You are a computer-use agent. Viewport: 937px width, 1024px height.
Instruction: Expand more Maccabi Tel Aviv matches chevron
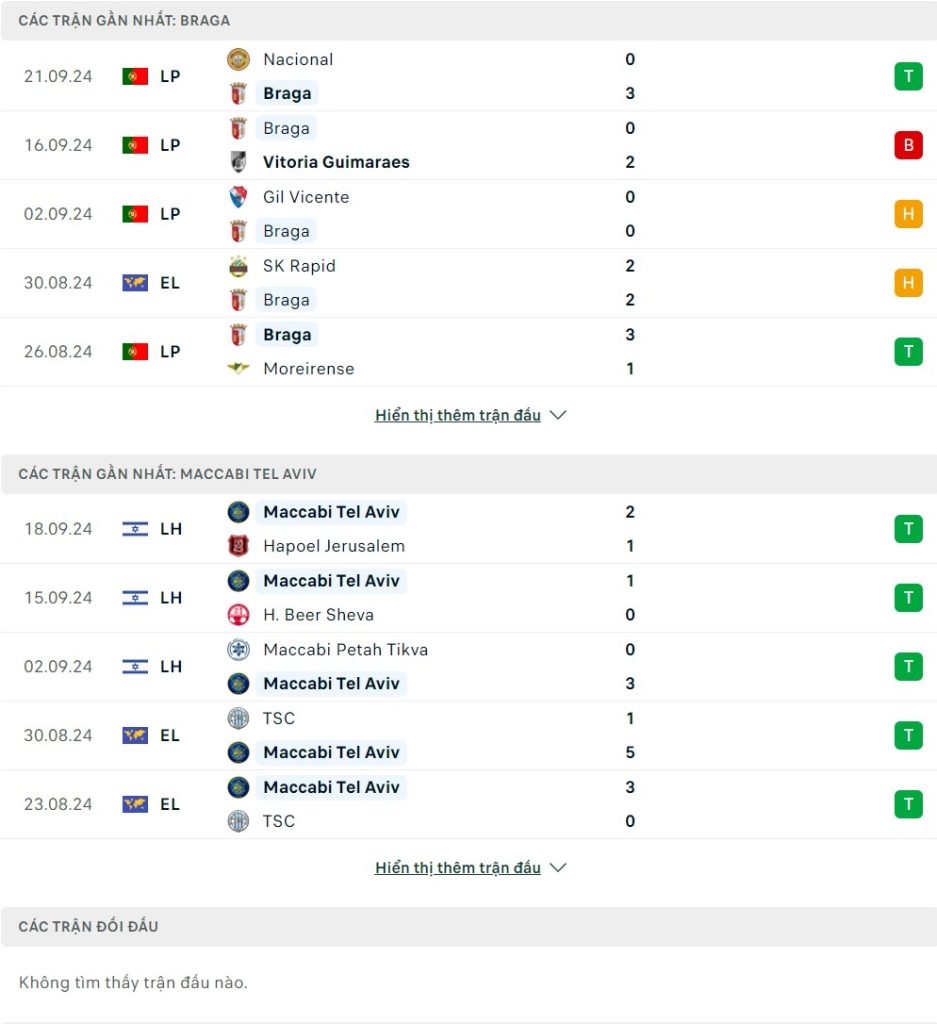point(558,868)
